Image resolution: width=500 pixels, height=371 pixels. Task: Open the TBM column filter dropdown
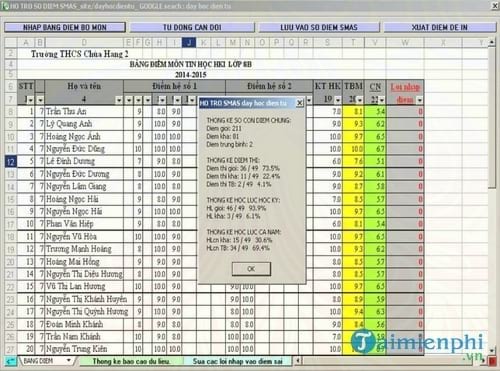360,100
